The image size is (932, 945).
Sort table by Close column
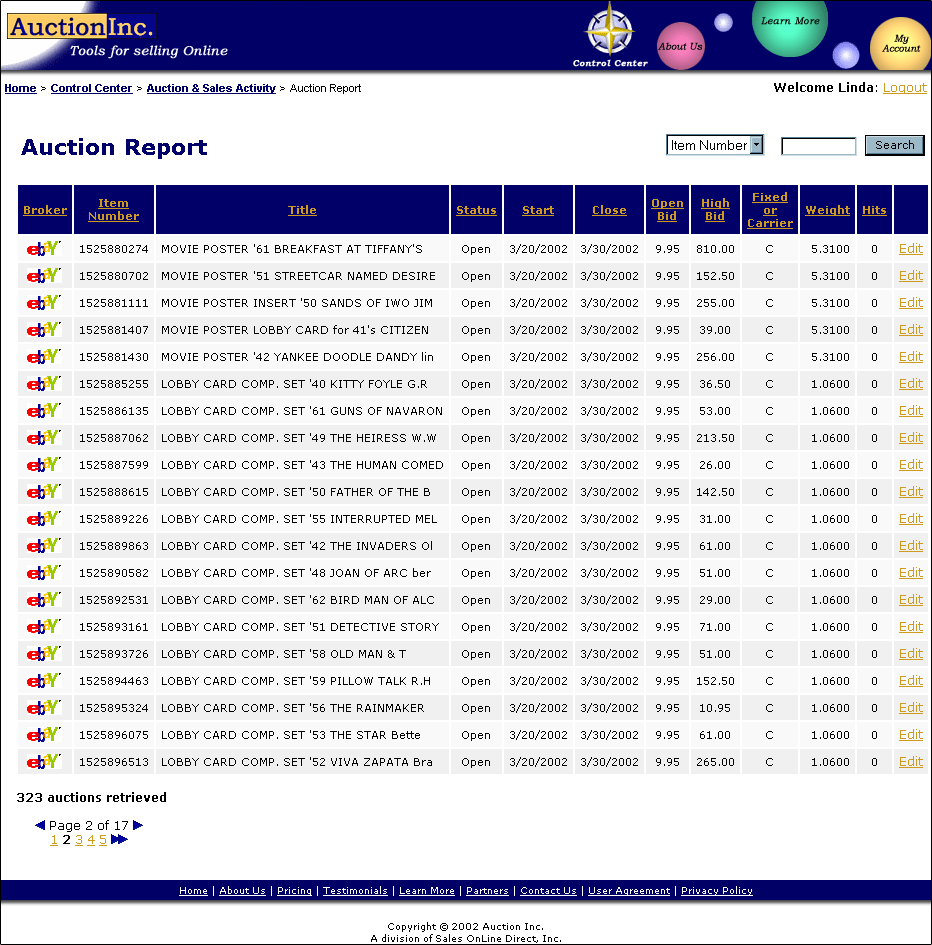coord(609,210)
